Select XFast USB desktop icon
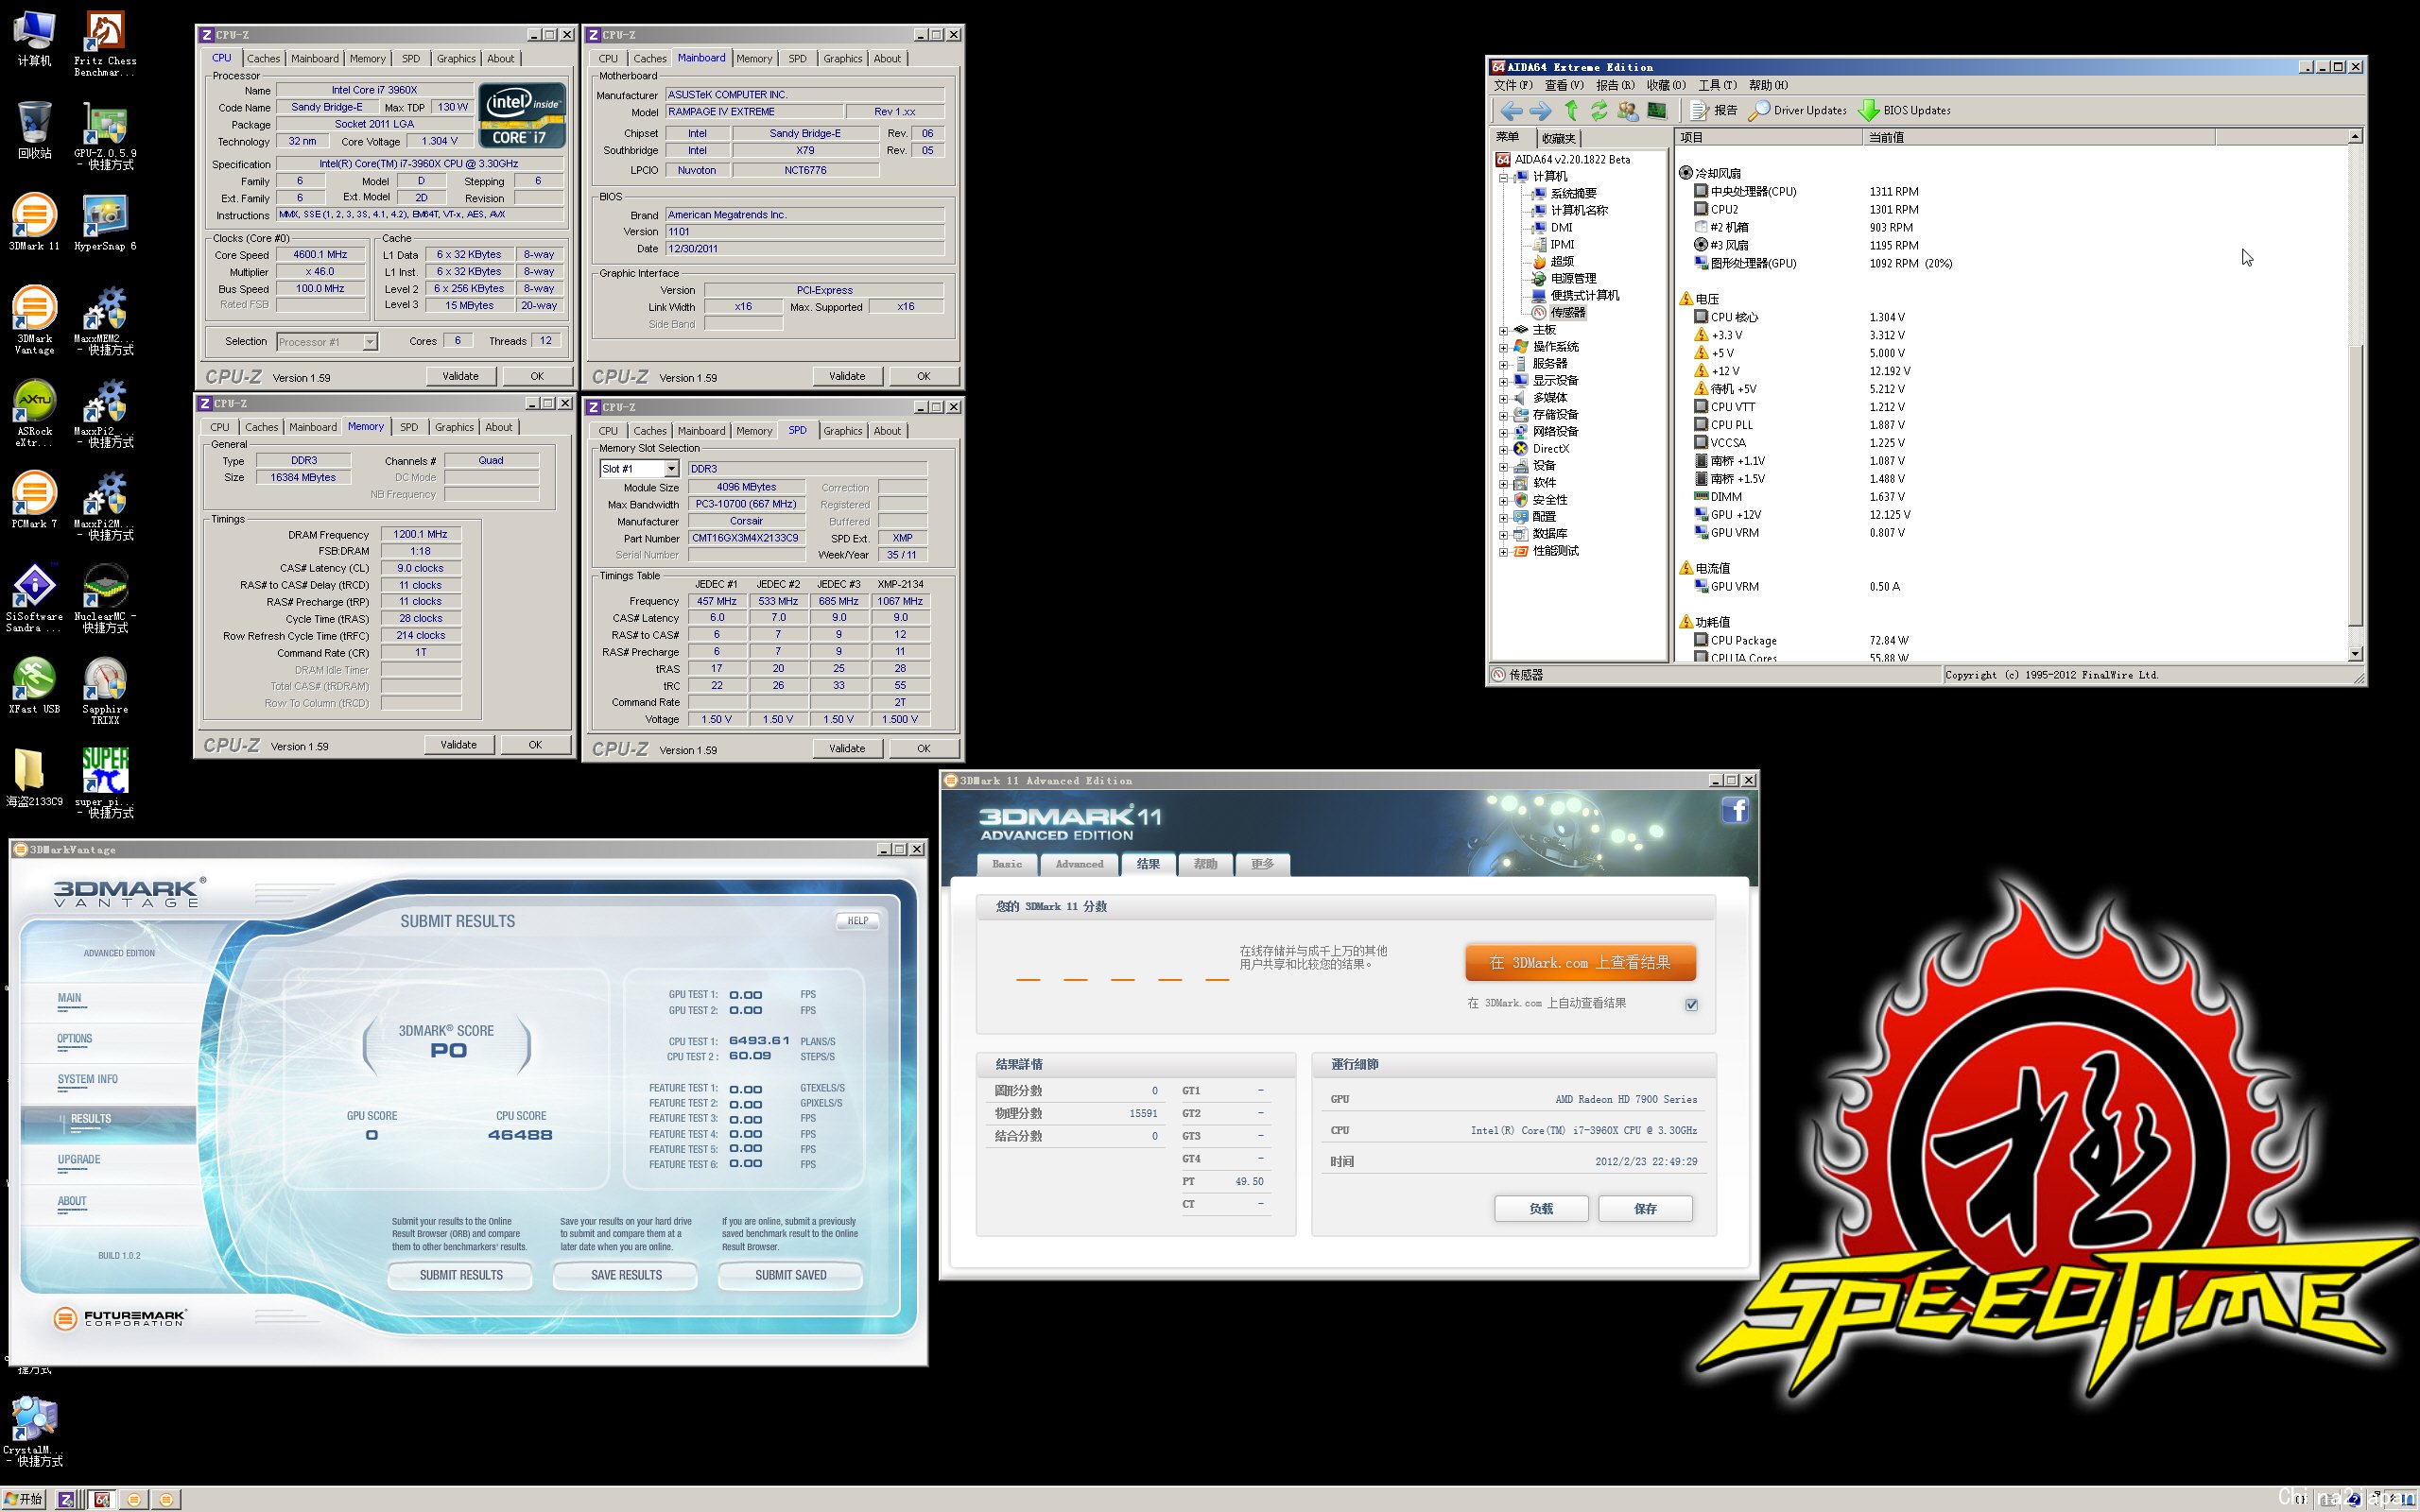The width and height of the screenshot is (2420, 1512). tap(34, 685)
